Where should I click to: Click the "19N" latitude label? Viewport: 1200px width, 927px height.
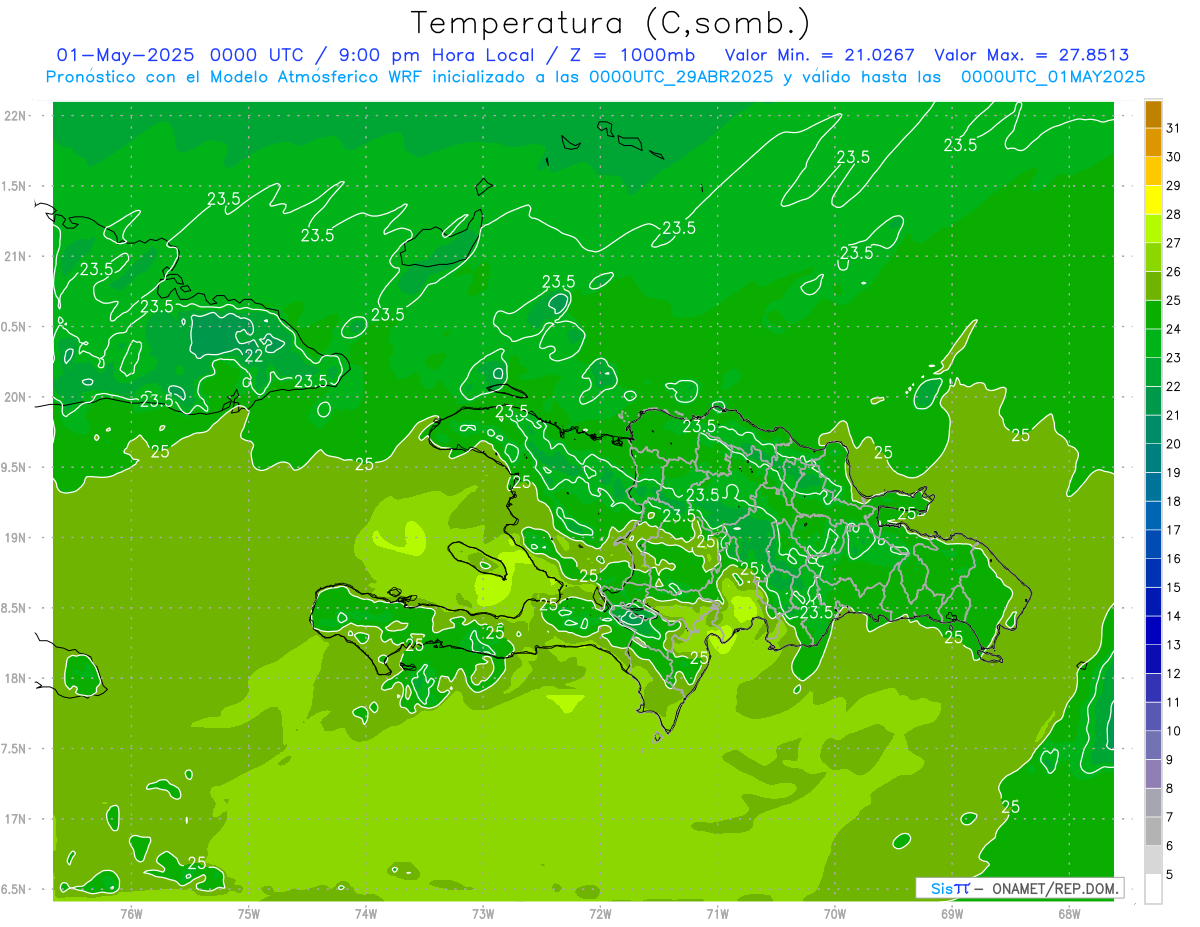[x=16, y=538]
